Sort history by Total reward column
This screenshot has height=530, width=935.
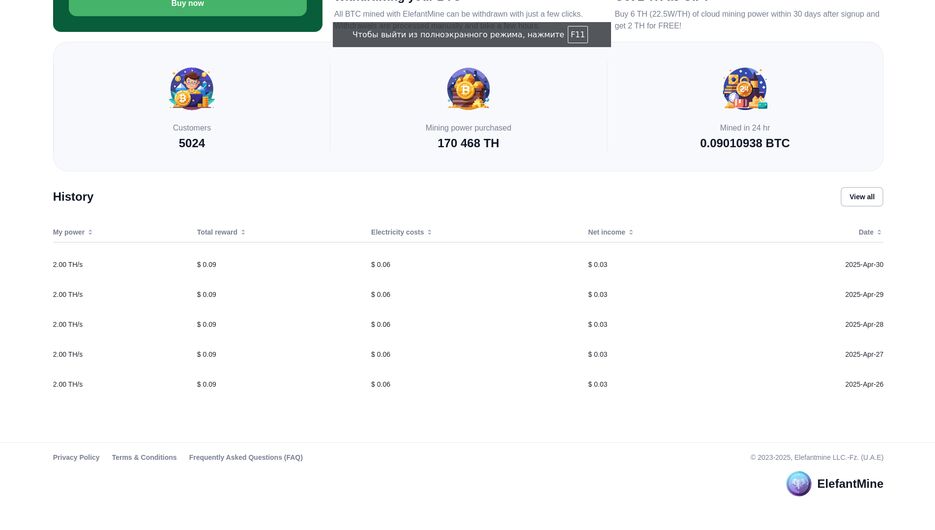coord(221,233)
